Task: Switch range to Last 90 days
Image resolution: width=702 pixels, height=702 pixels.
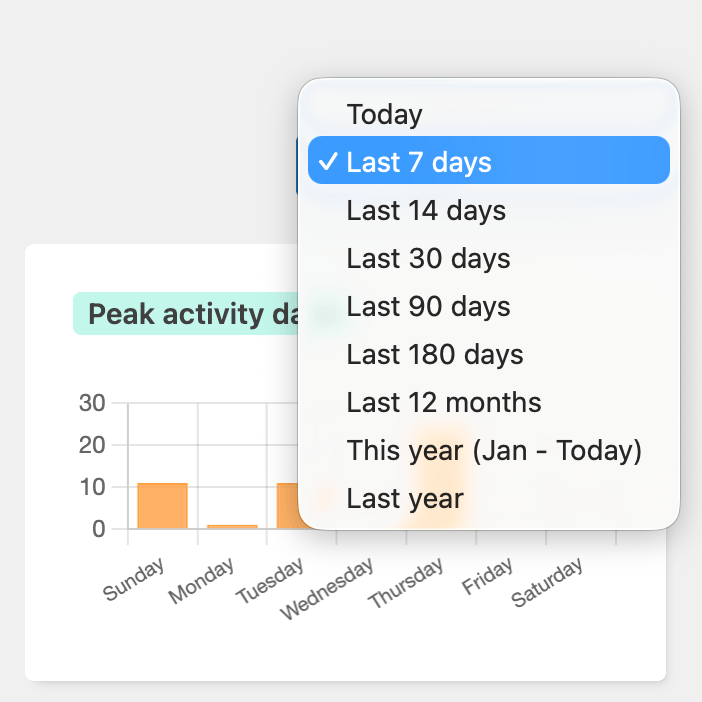Action: pyautogui.click(x=428, y=307)
